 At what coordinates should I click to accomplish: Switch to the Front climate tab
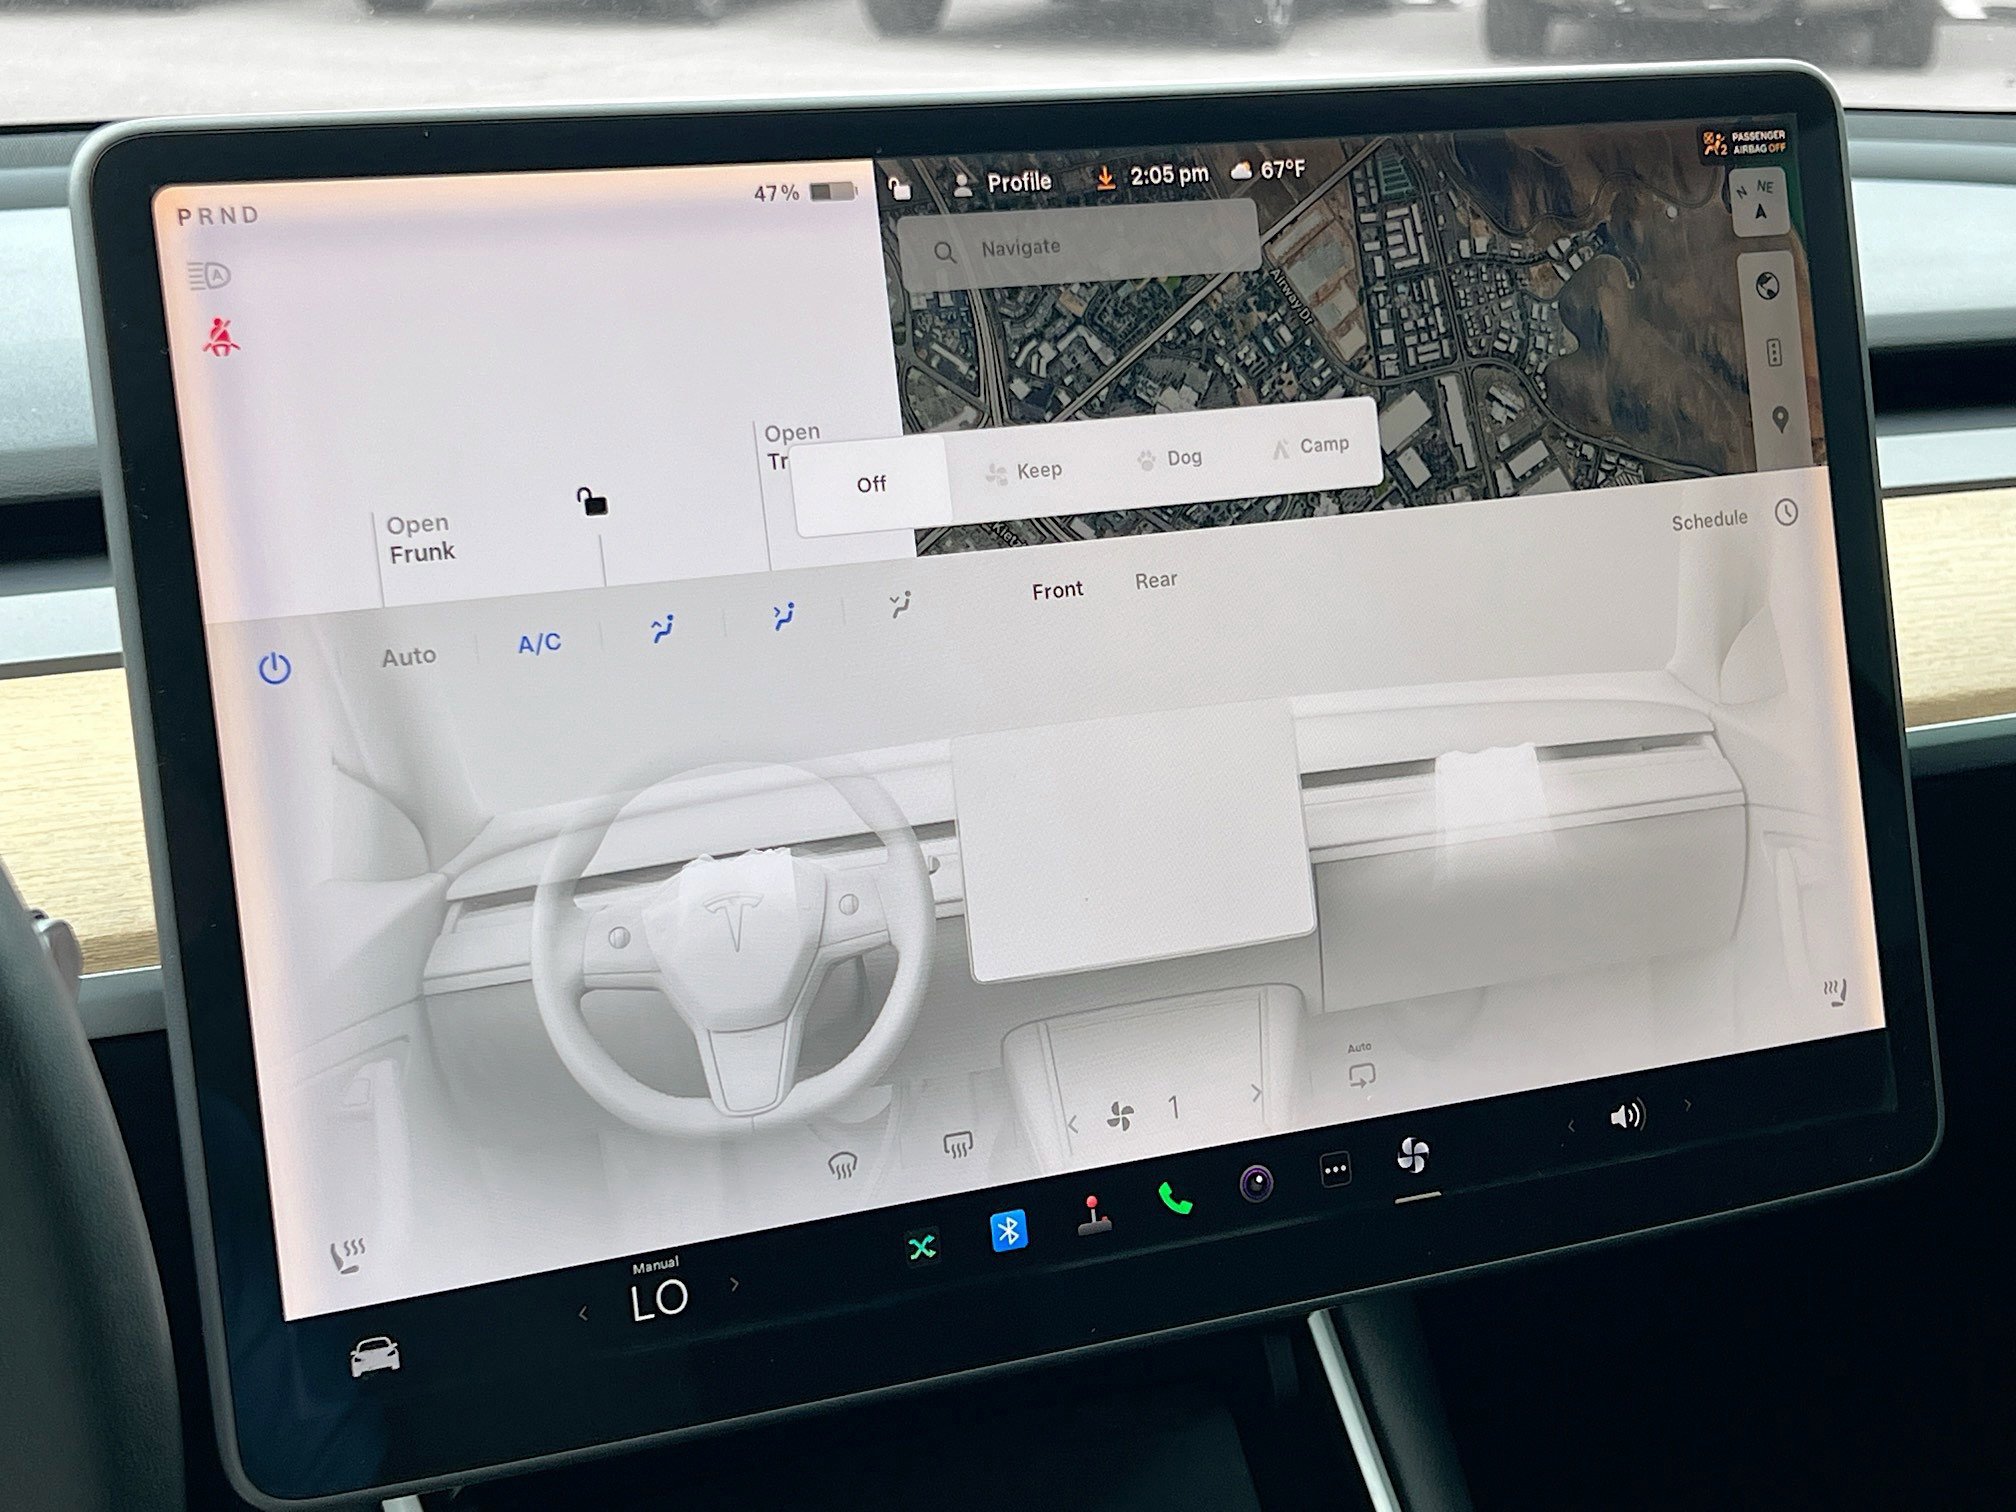click(1057, 590)
